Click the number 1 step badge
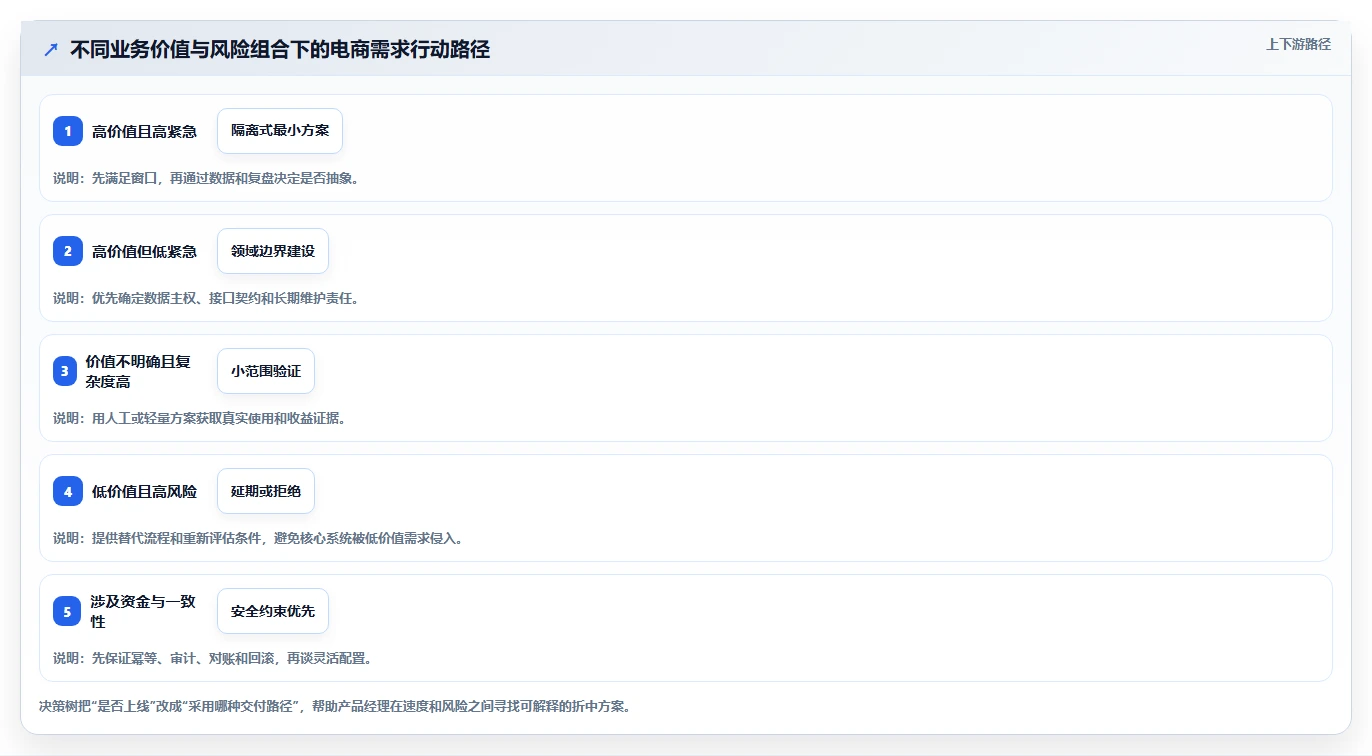Viewport: 1372px width, 756px height. [68, 131]
